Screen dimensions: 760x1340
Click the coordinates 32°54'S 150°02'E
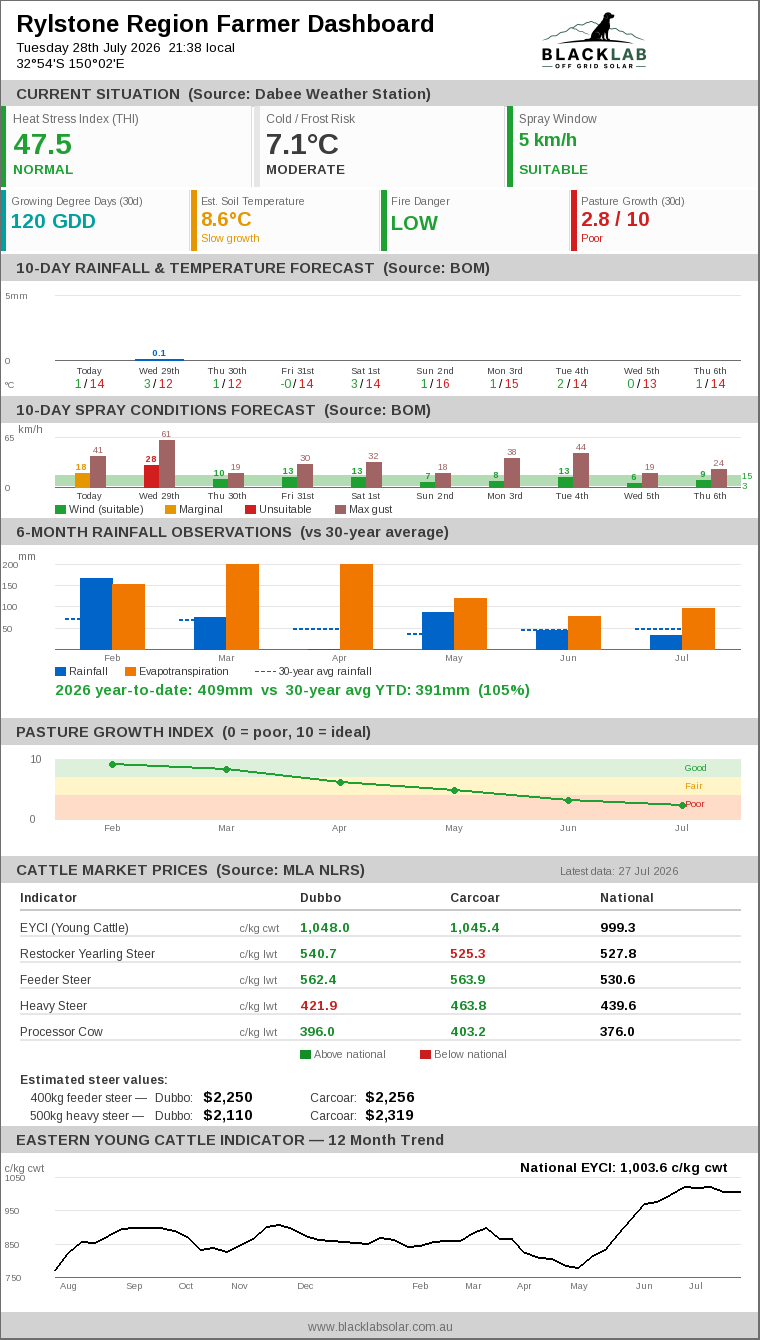pos(70,63)
